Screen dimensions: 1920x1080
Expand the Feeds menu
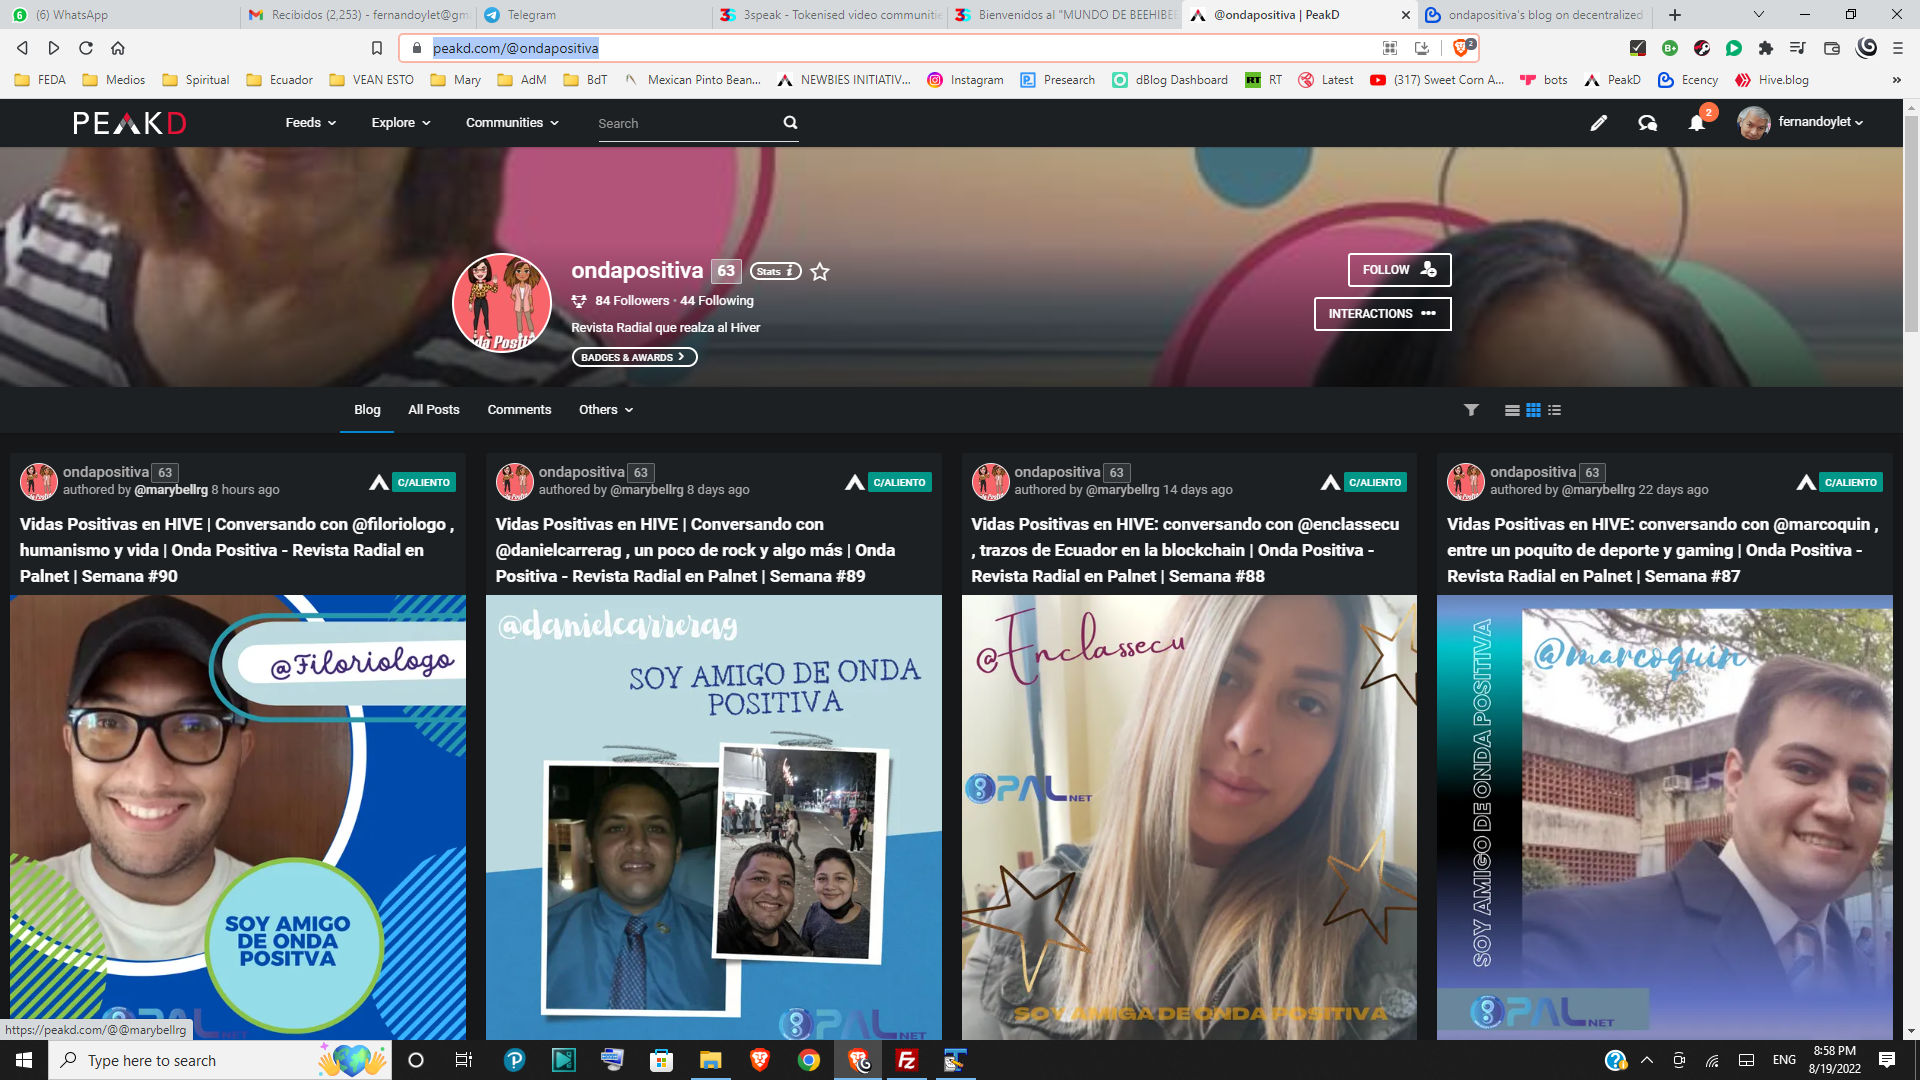(x=310, y=123)
